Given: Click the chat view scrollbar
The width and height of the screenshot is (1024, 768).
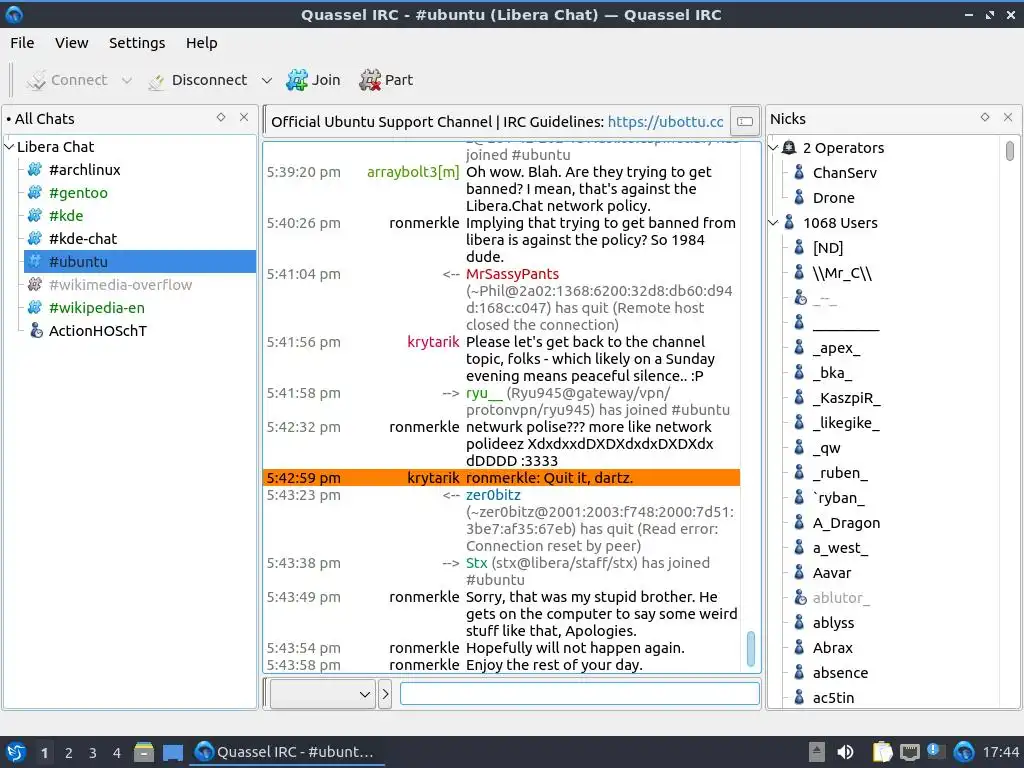Looking at the screenshot, I should pos(750,648).
